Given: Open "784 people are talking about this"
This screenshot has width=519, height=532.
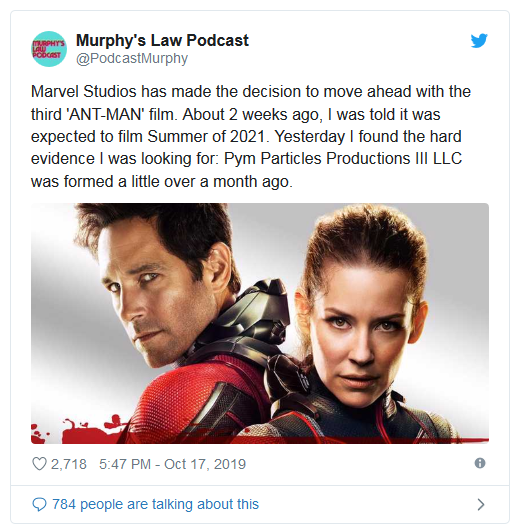Looking at the screenshot, I should pos(155,504).
